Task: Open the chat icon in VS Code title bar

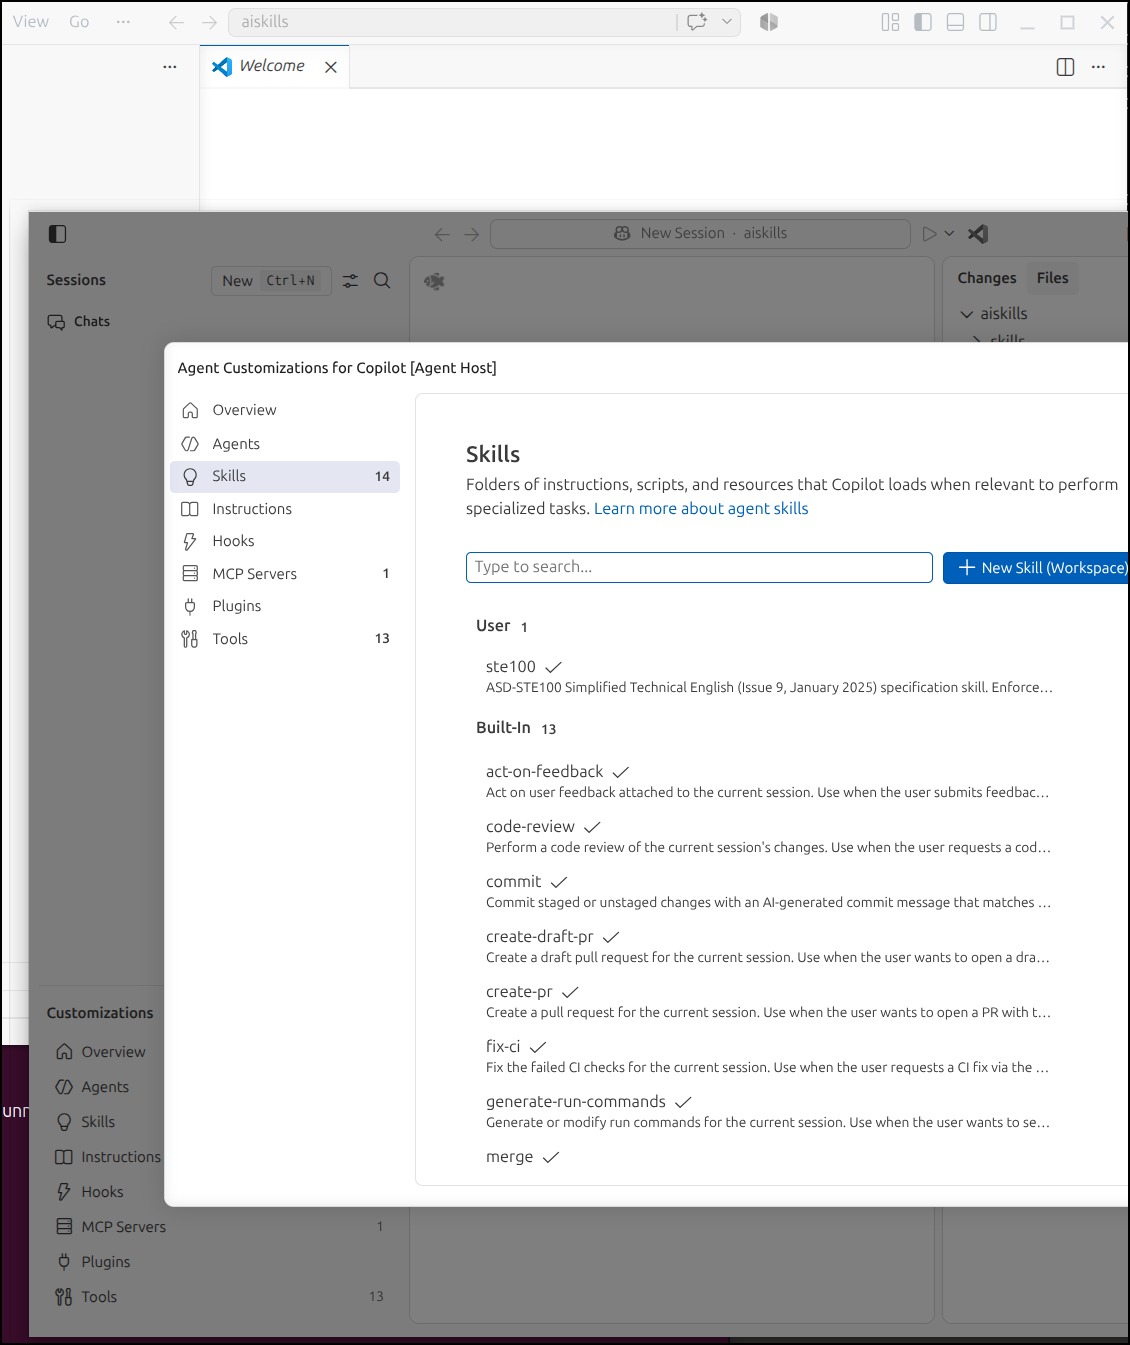Action: 697,22
